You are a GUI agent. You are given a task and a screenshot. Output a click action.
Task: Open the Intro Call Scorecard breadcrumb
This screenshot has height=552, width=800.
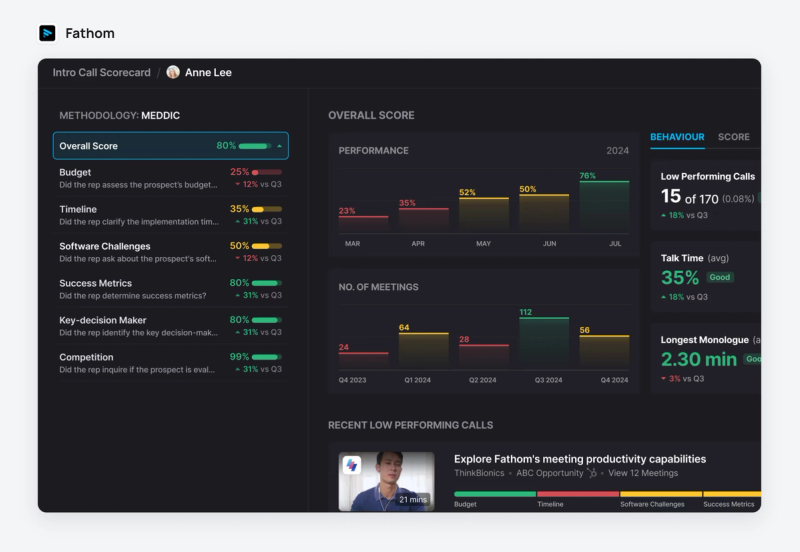tap(102, 72)
